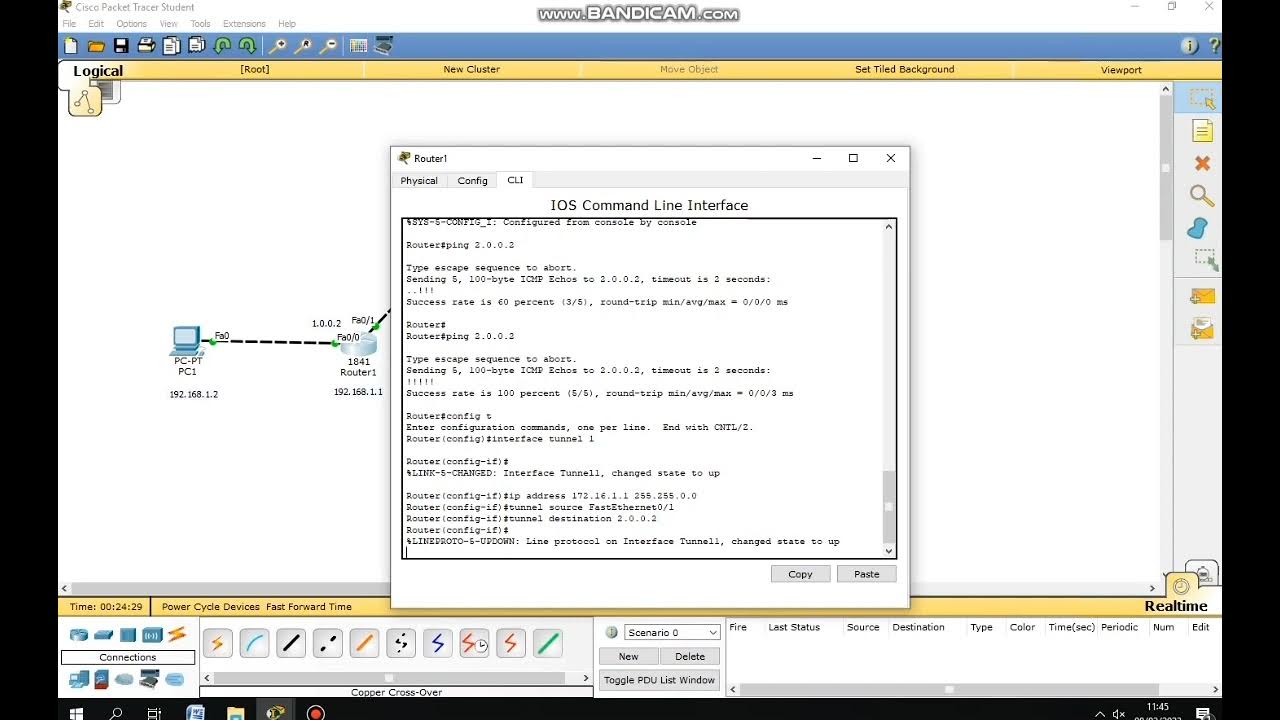
Task: Add a complex PDU with the open envelope
Action: point(1202,329)
